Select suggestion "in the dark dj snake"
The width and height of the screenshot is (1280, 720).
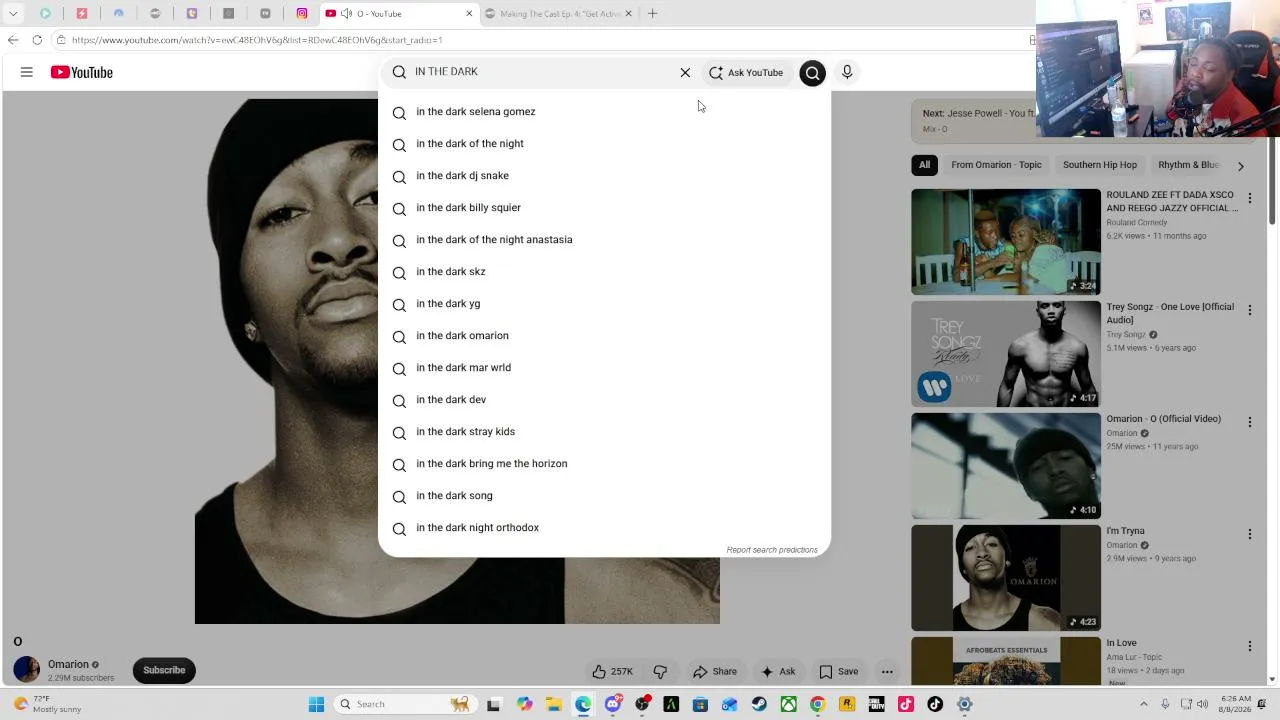[604, 176]
